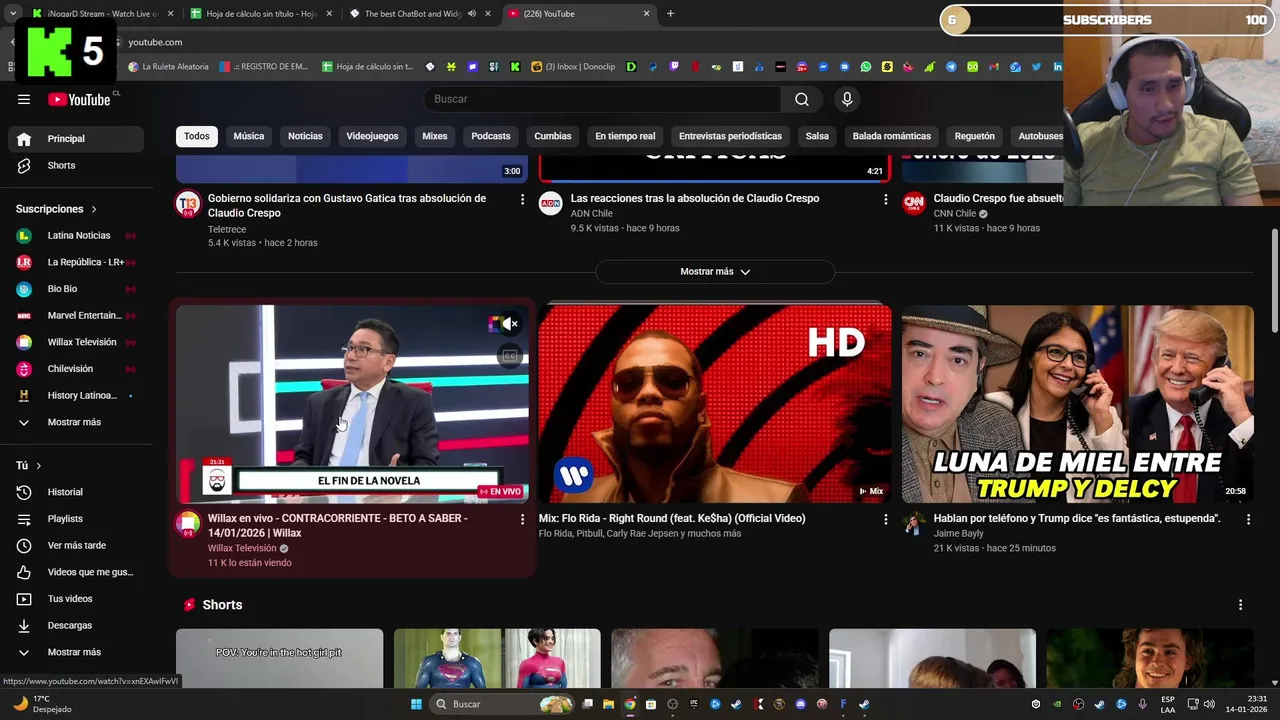Select the Mixes filter chip

(x=434, y=136)
